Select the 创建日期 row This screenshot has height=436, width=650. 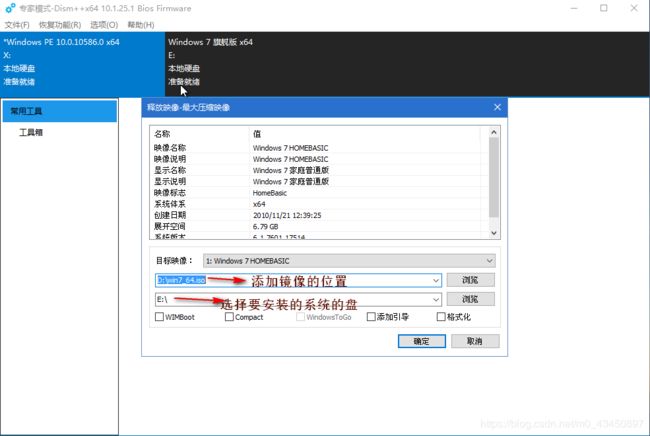(319, 215)
